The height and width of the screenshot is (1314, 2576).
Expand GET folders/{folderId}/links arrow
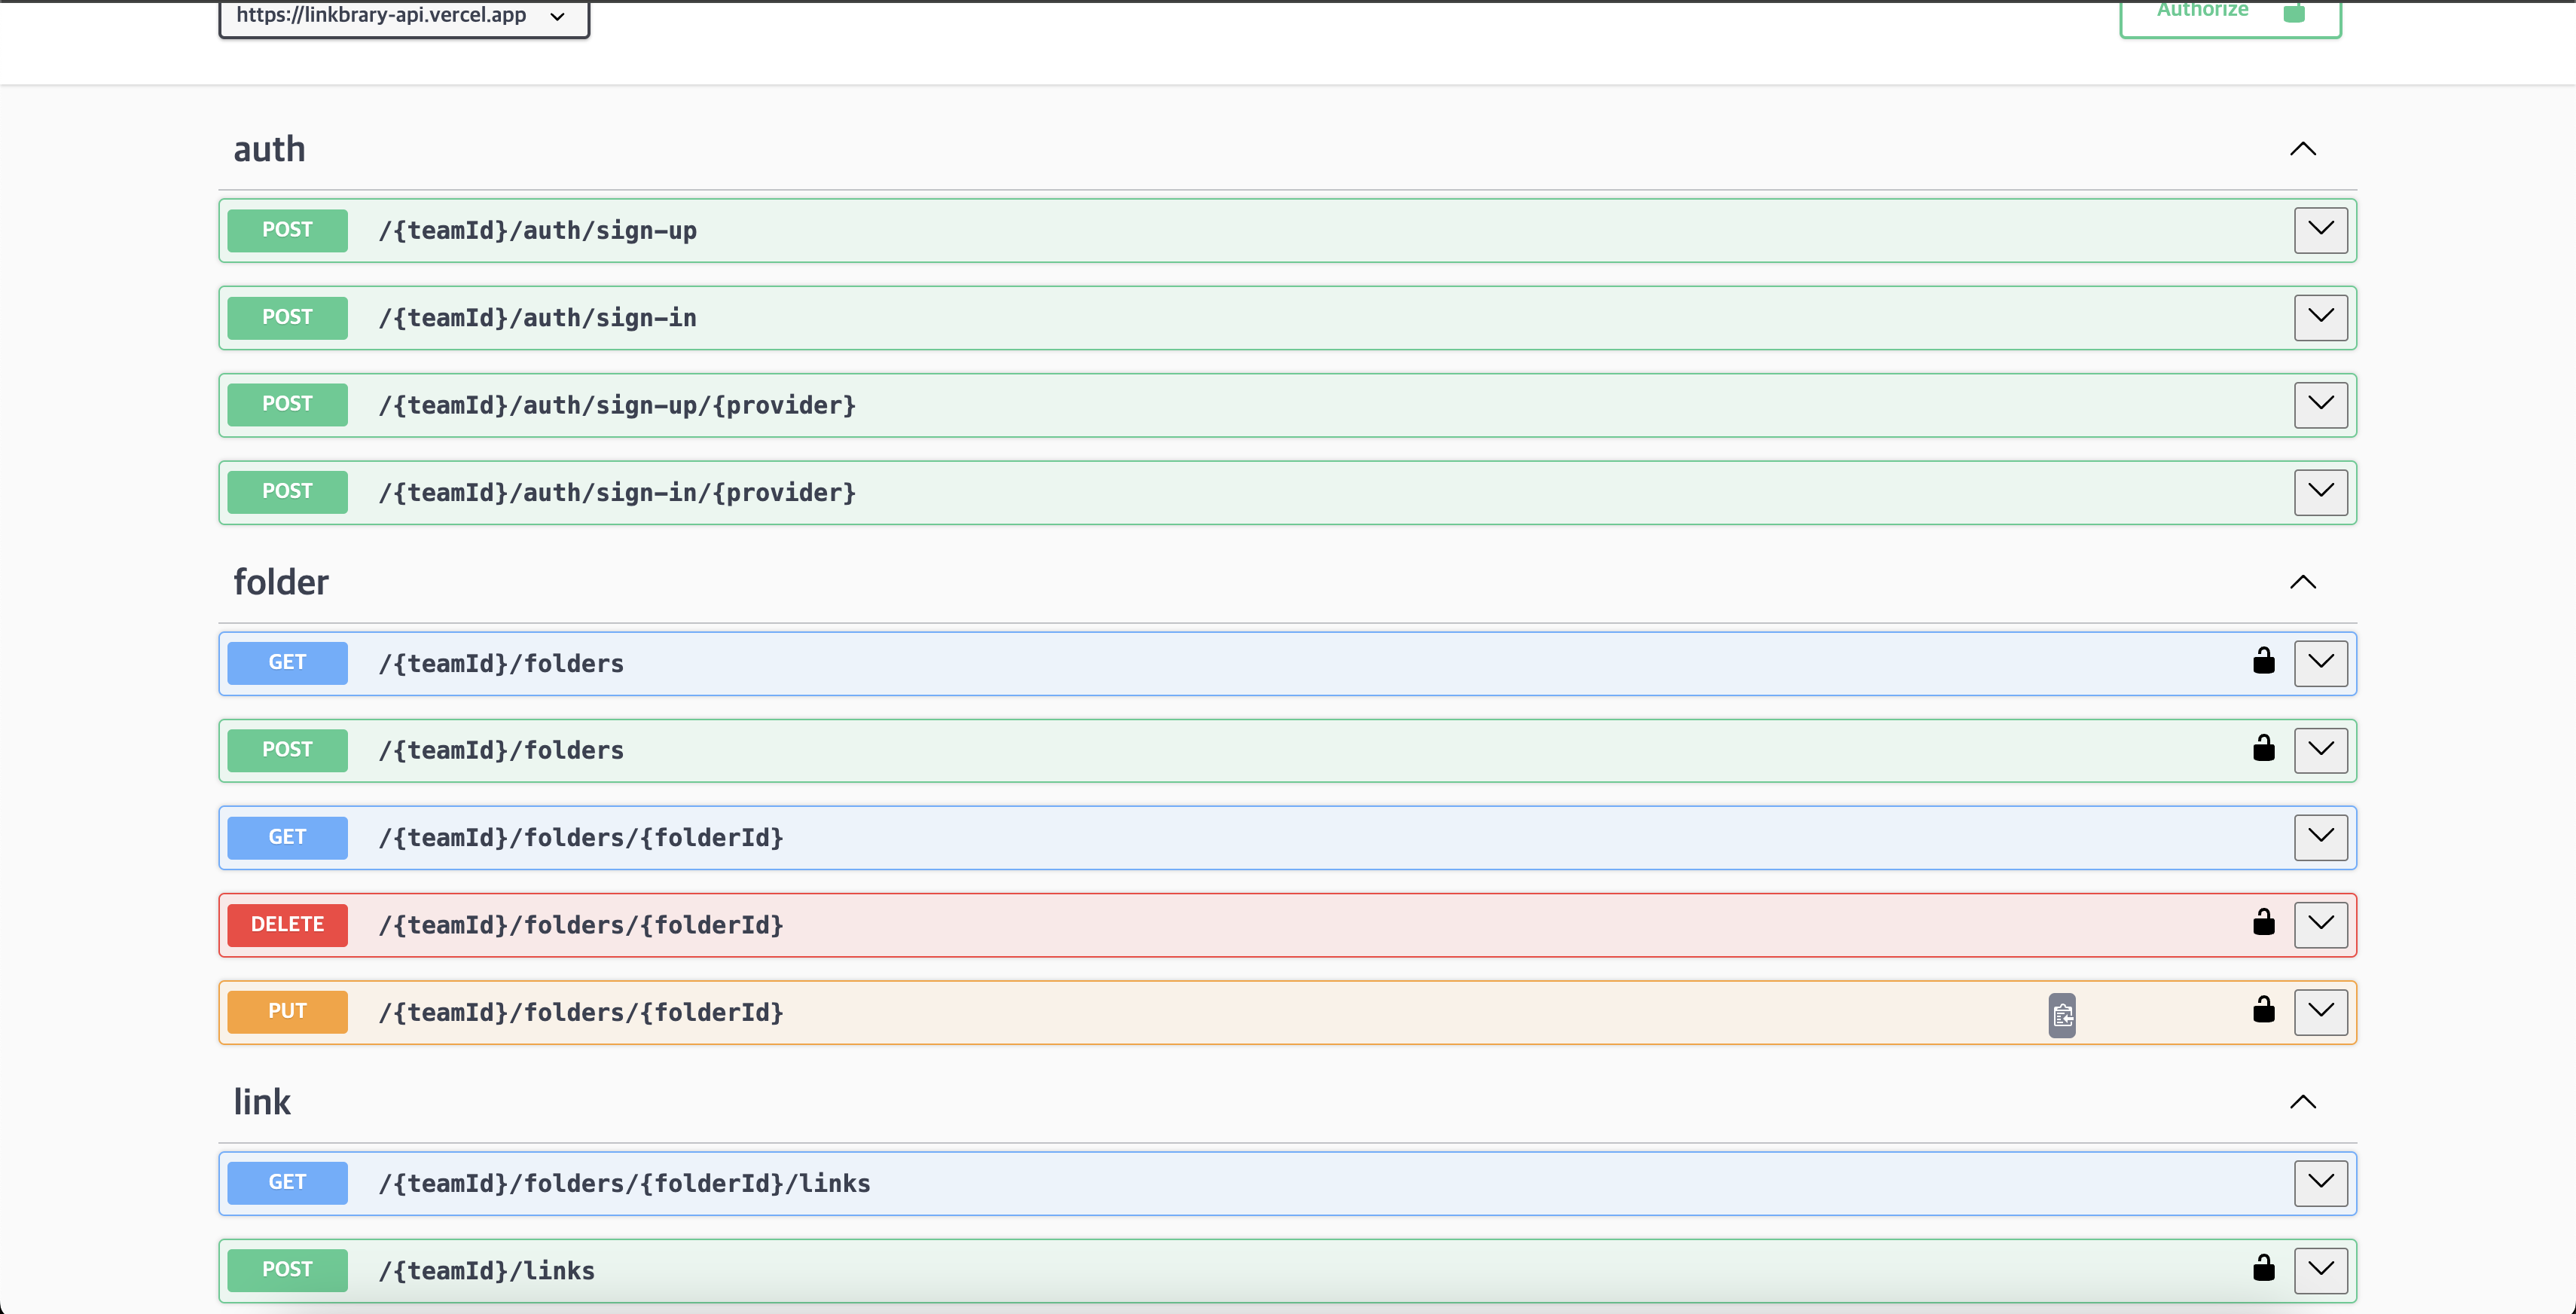(2321, 1183)
